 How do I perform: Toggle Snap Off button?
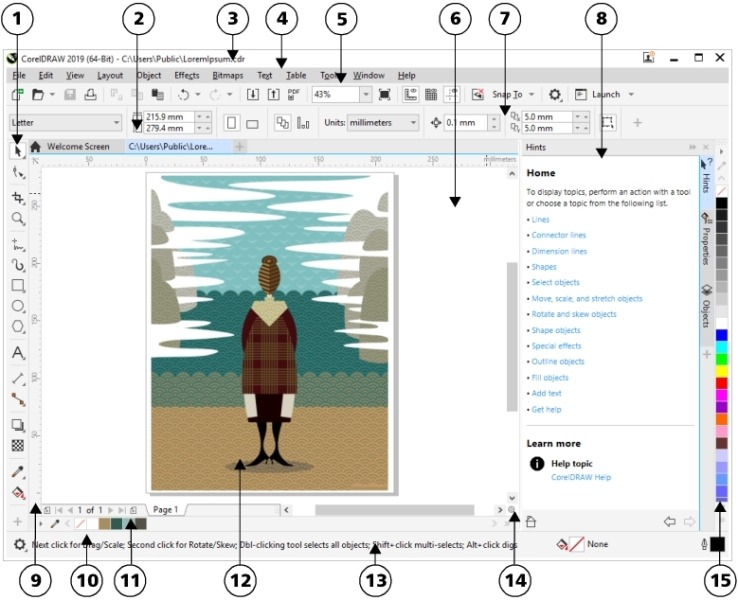(478, 95)
